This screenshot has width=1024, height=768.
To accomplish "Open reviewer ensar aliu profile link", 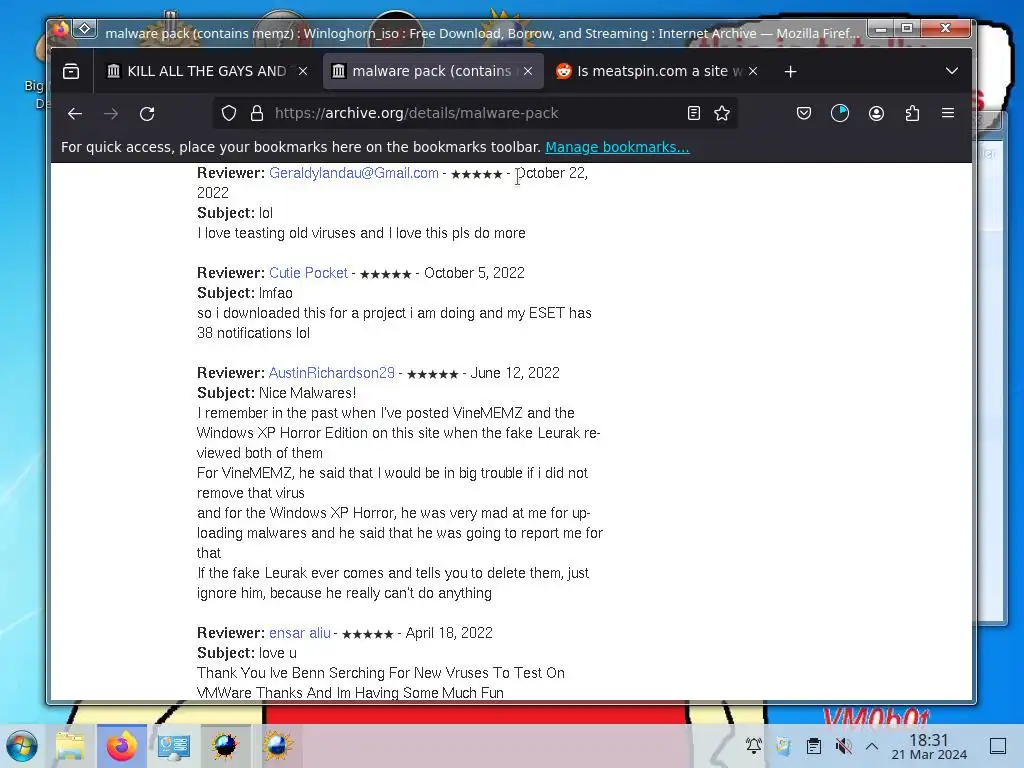I will (x=300, y=633).
